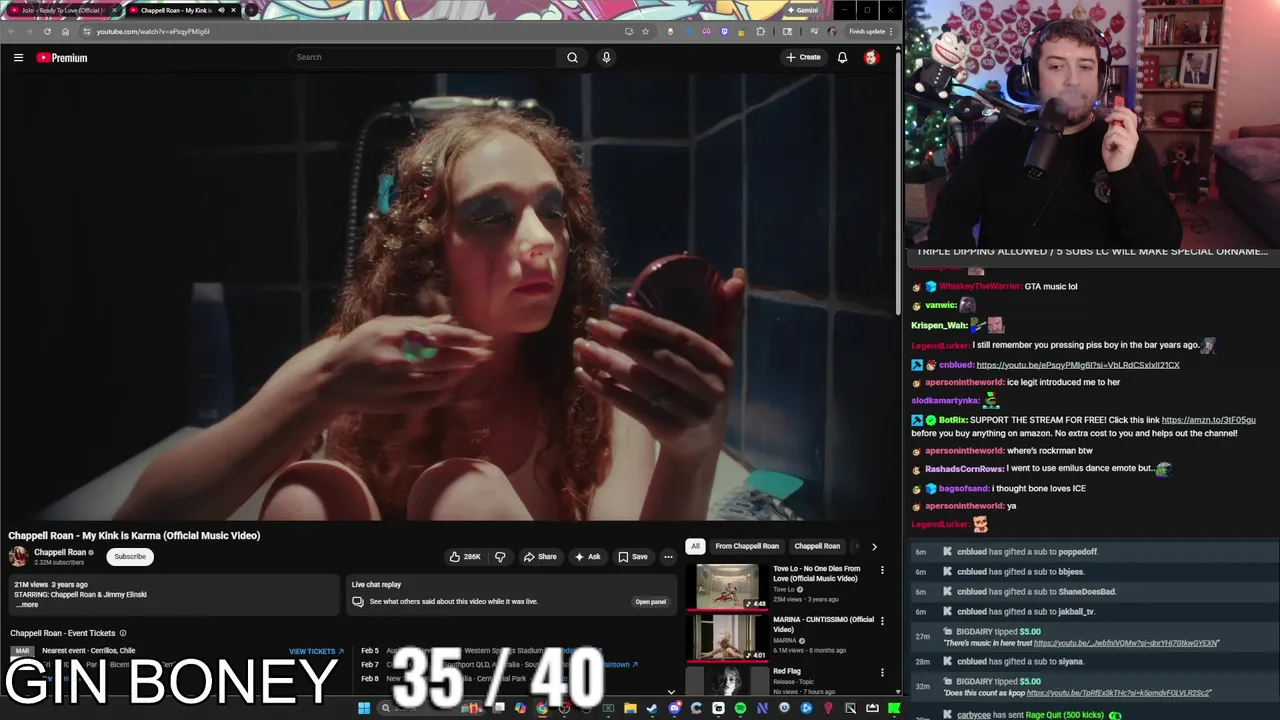Click the Ask button
Image resolution: width=1280 pixels, height=720 pixels.
(x=587, y=557)
